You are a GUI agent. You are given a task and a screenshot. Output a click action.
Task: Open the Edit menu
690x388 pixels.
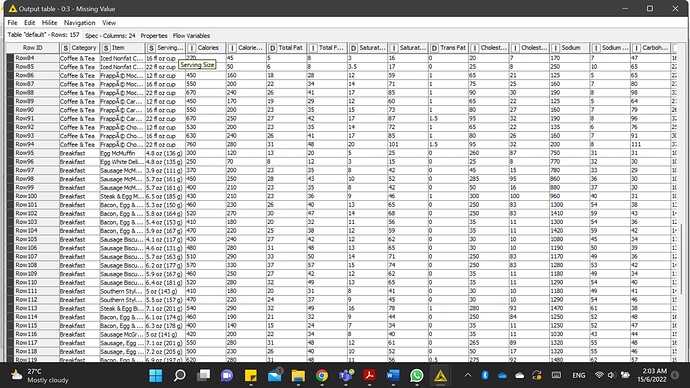[29, 22]
